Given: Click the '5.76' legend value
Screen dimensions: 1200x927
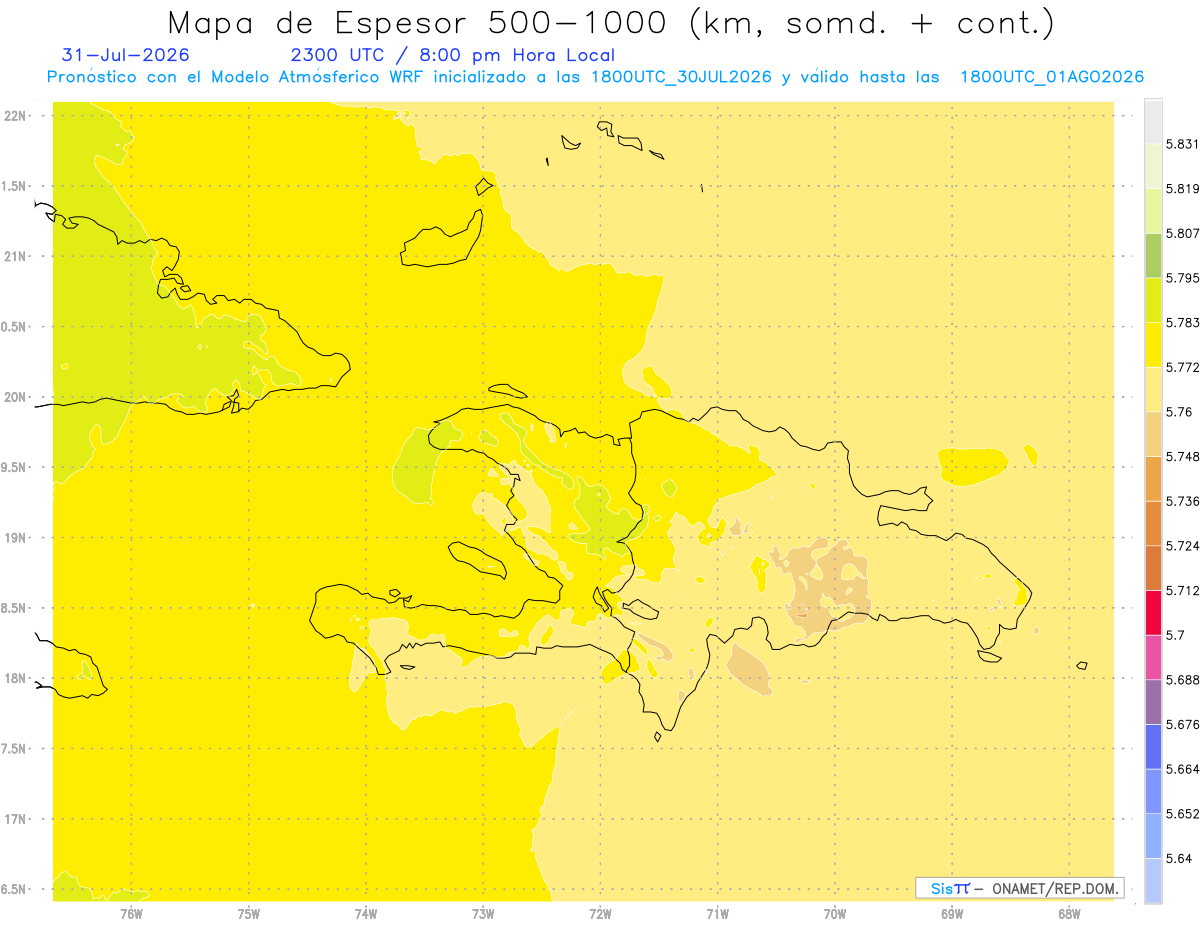Looking at the screenshot, I should click(x=1177, y=412).
